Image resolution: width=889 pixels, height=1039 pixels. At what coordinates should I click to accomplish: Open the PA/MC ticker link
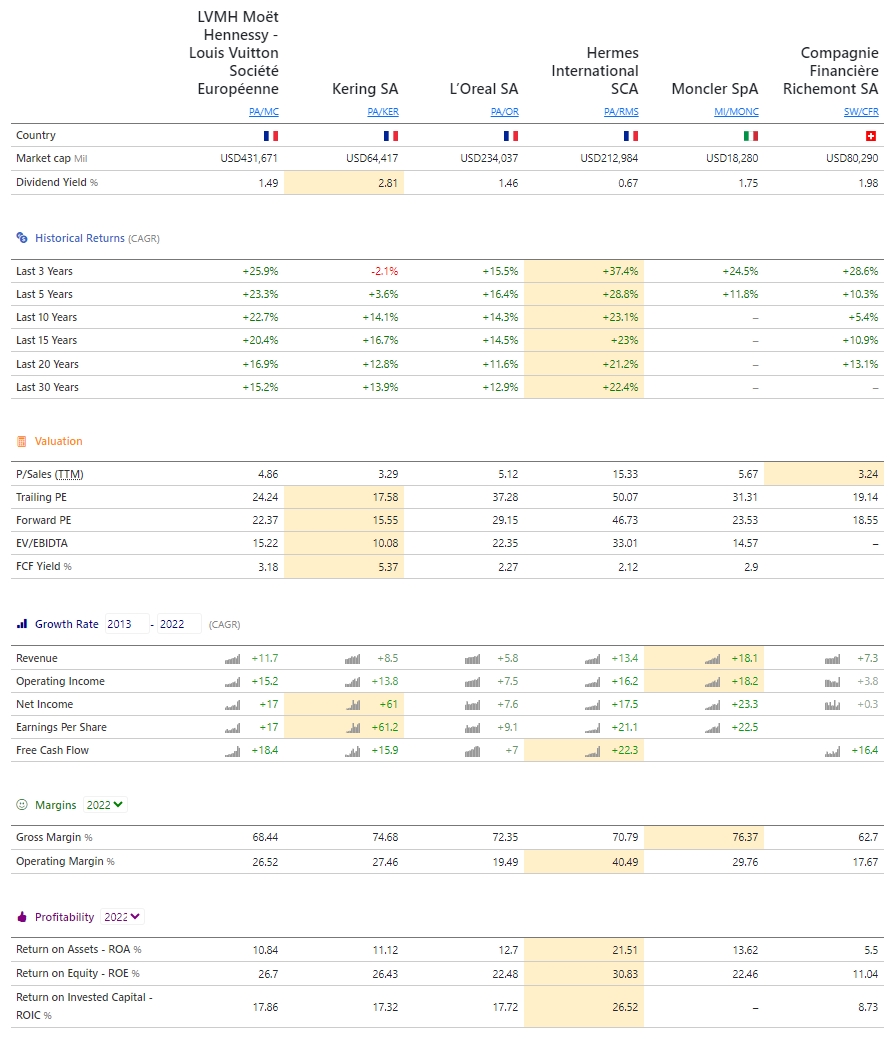(x=264, y=112)
